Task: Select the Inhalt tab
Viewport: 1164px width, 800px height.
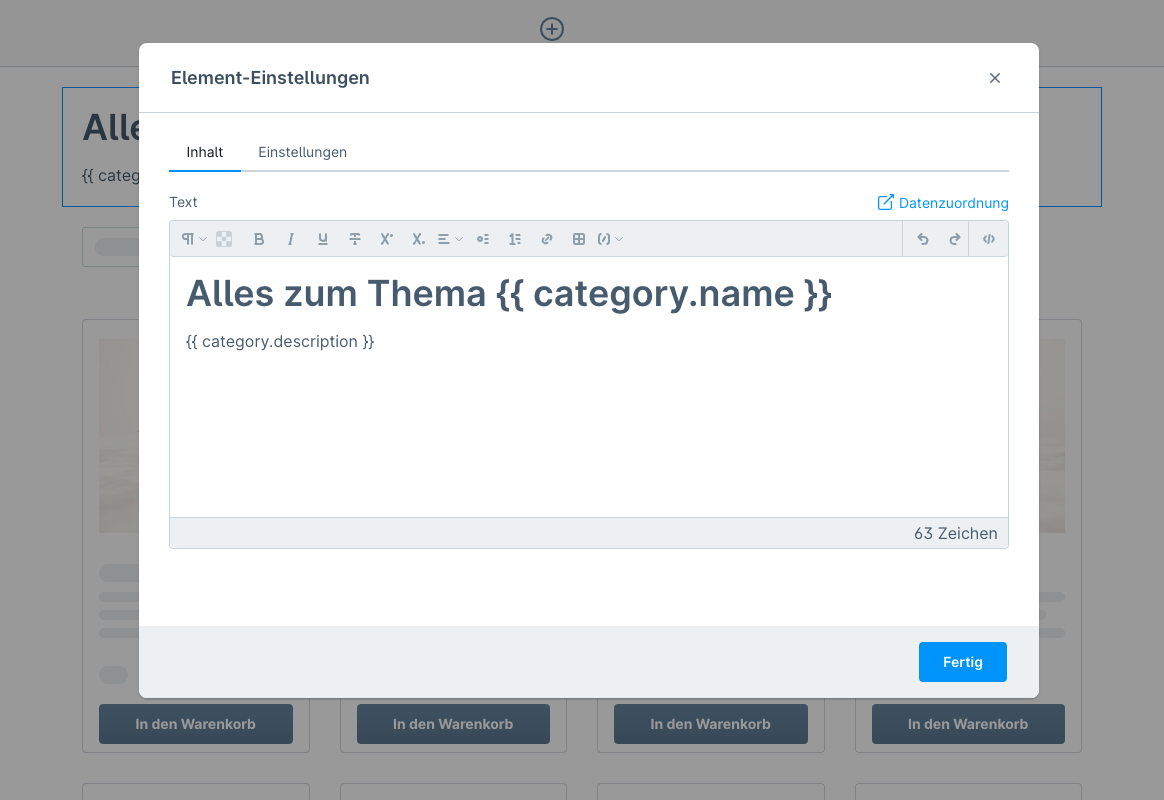Action: point(205,152)
